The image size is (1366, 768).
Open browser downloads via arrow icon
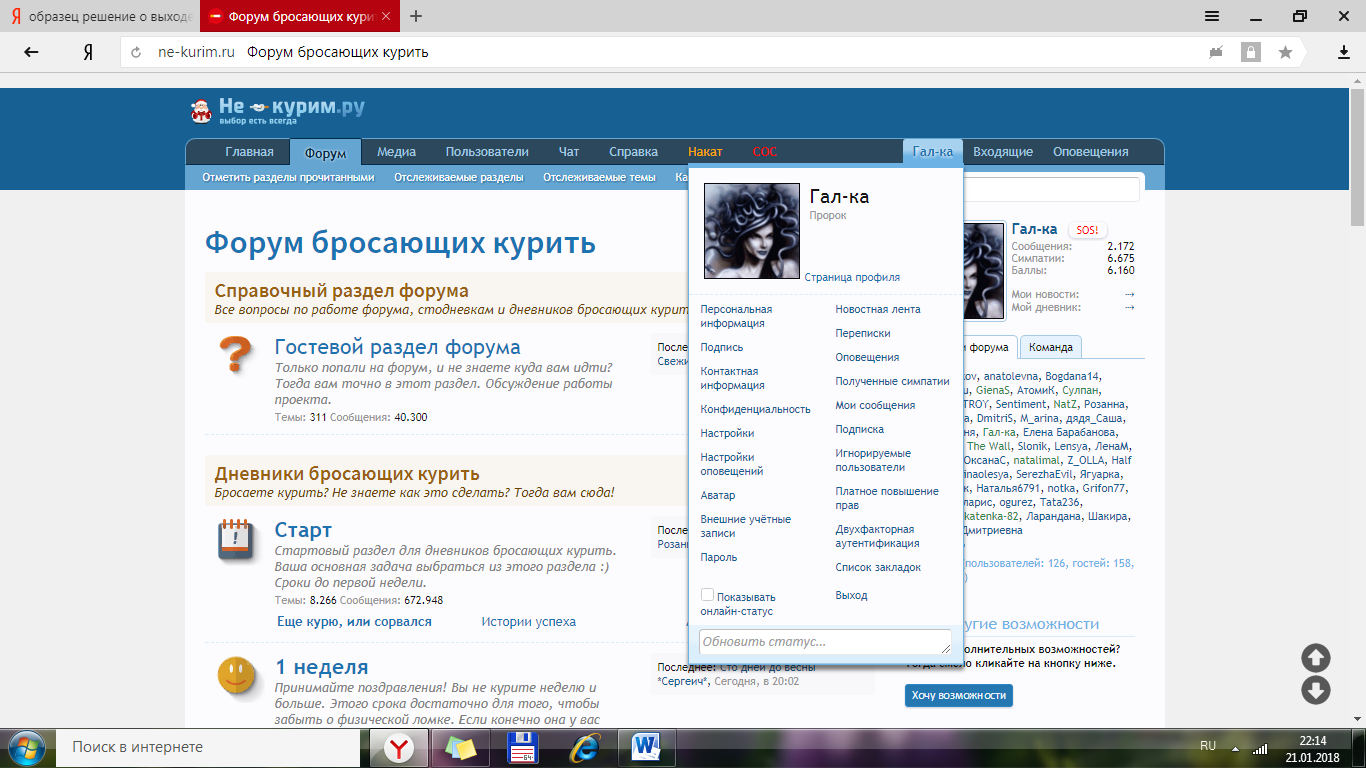pos(1344,52)
